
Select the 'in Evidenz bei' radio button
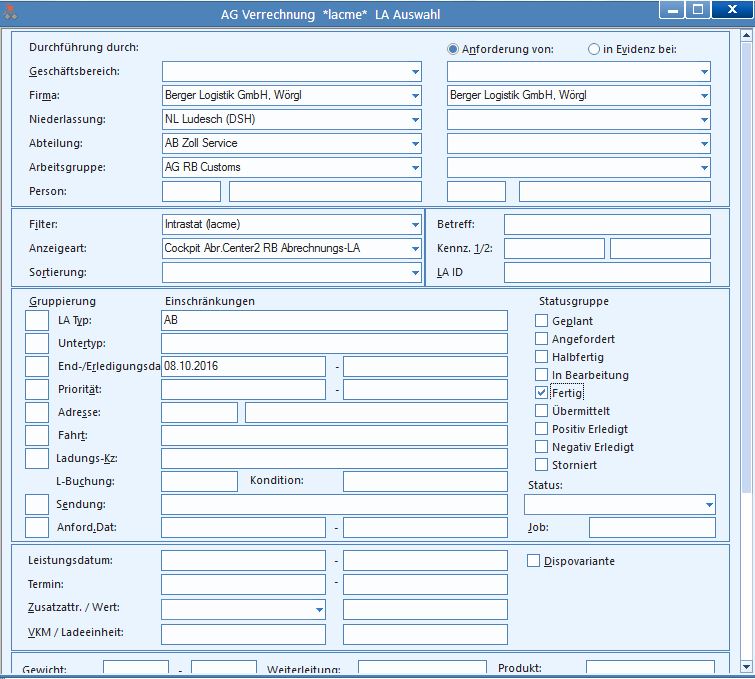(x=594, y=49)
